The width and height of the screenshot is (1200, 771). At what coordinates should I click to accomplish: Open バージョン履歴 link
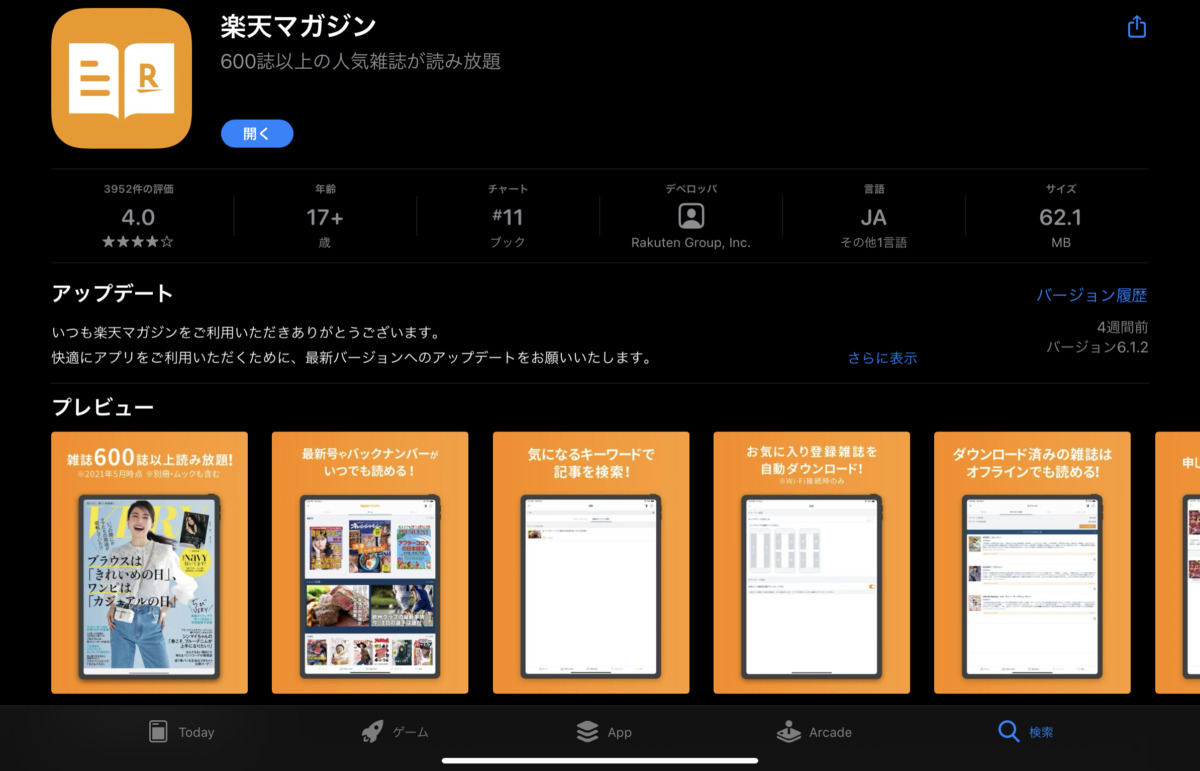coord(1091,295)
